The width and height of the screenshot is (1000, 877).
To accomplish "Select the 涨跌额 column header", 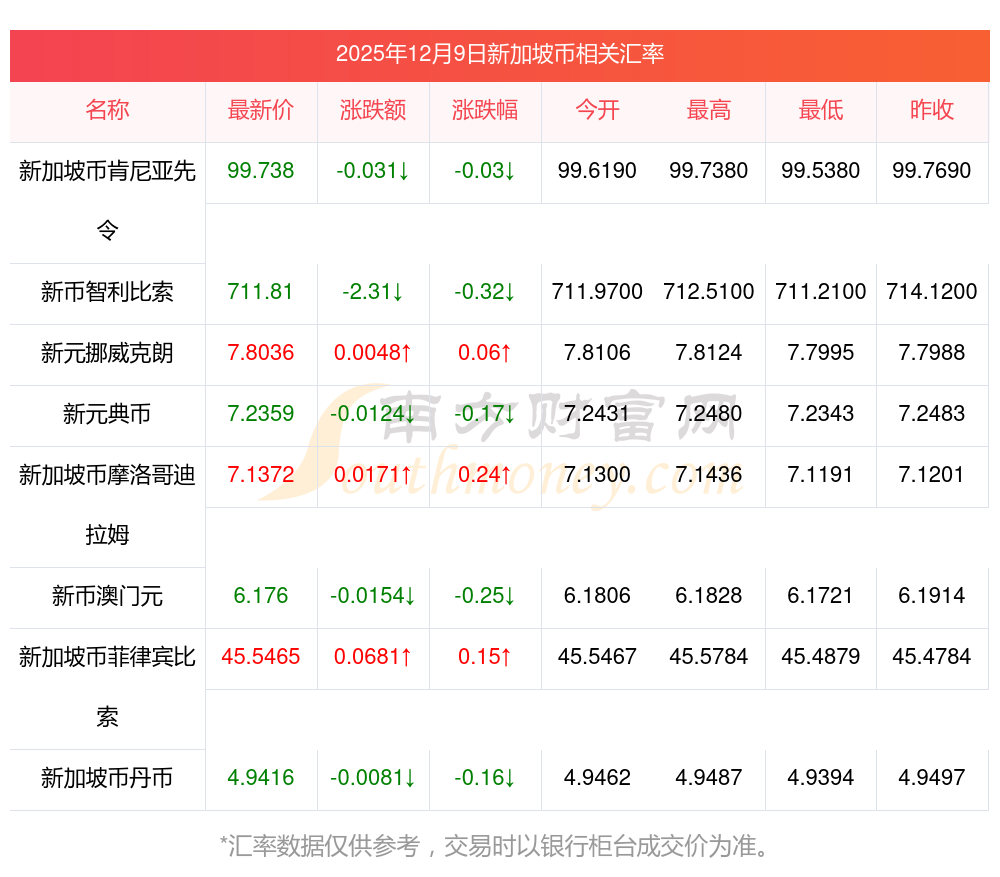I will (x=373, y=110).
